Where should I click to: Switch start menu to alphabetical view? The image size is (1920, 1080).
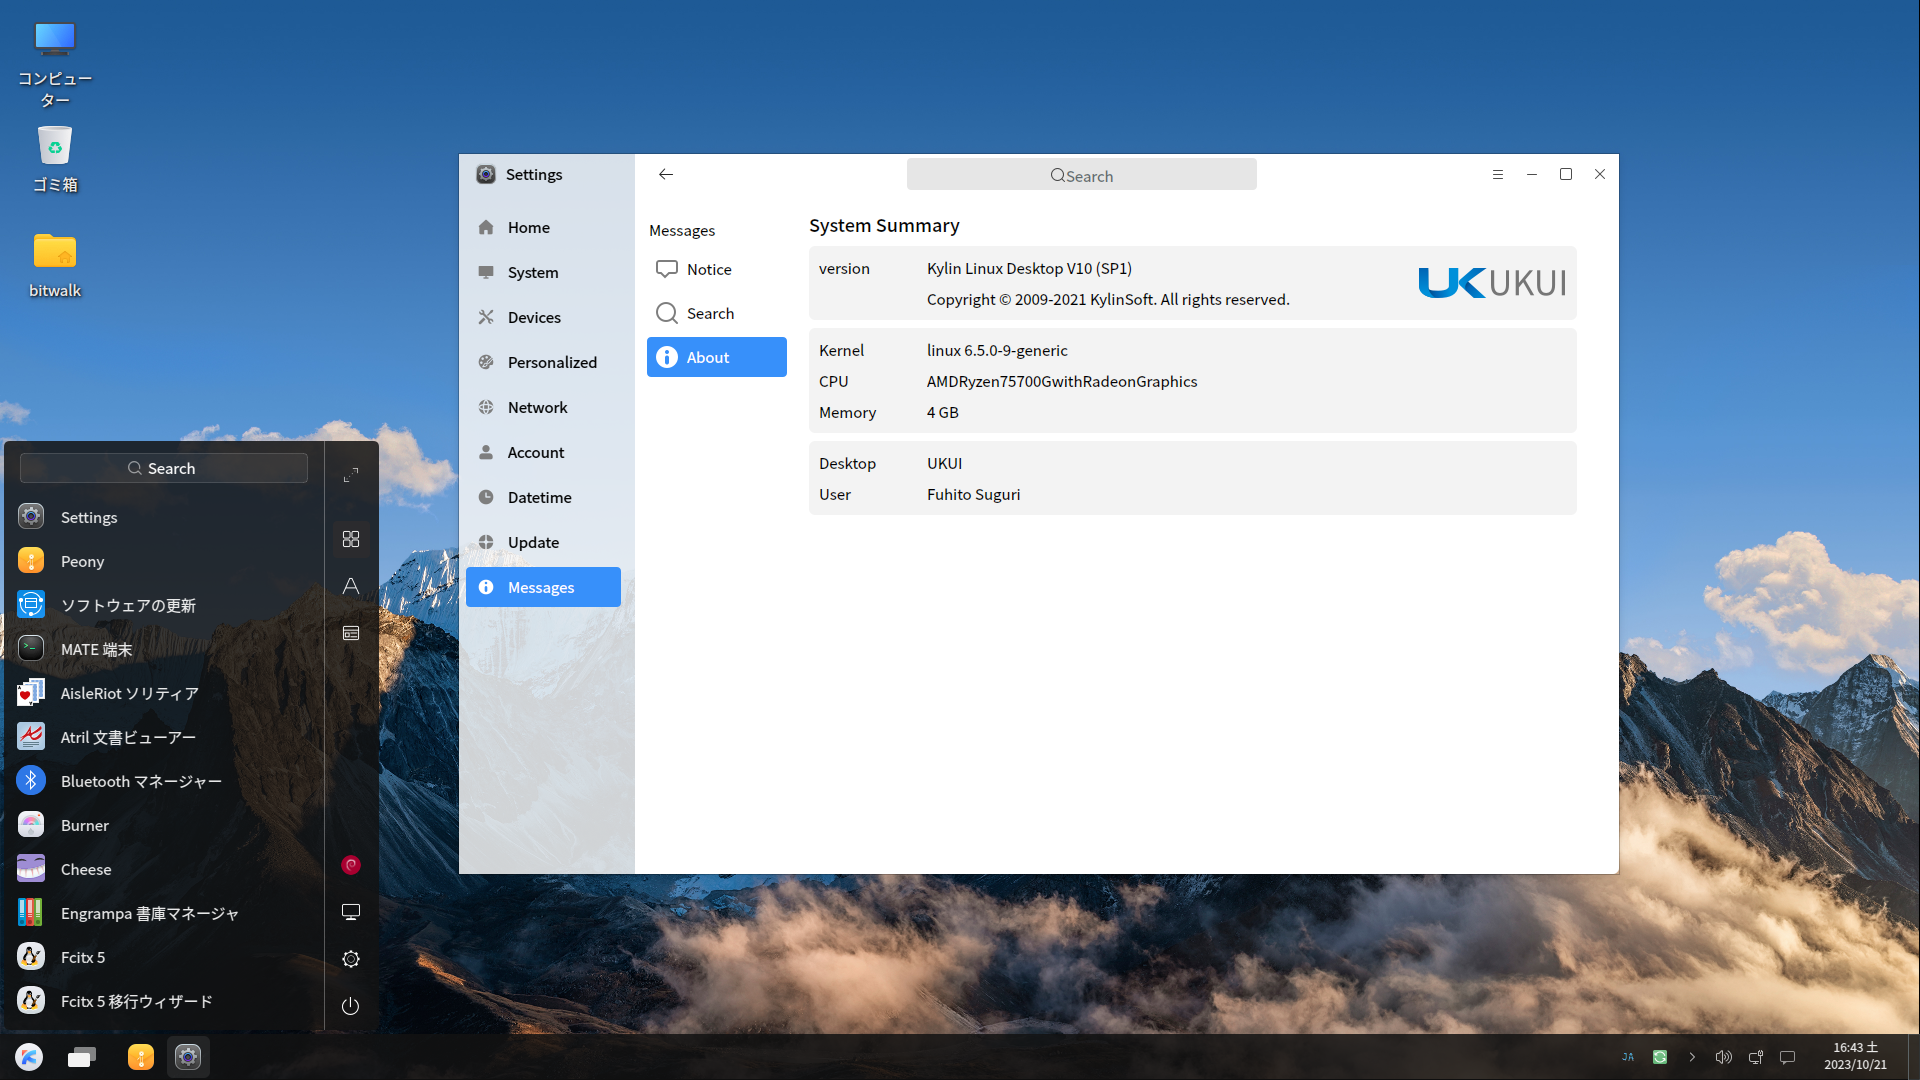point(351,586)
